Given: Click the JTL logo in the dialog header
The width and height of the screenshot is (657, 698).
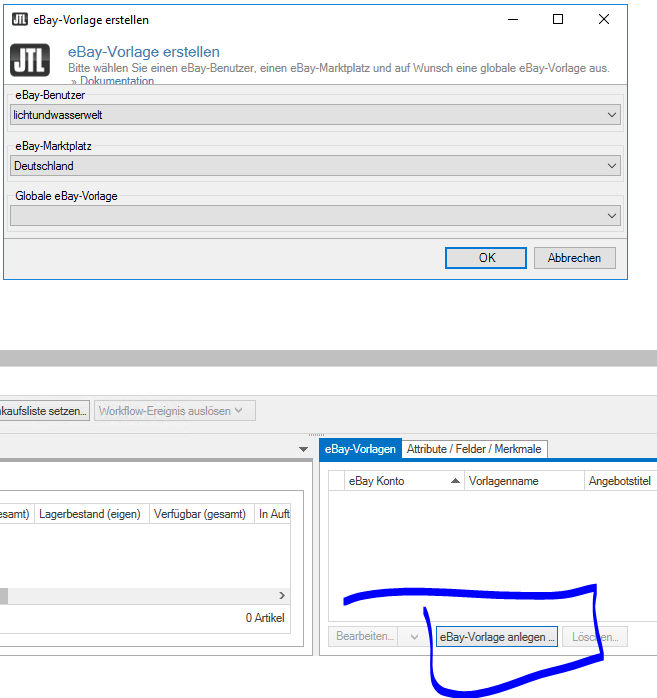Looking at the screenshot, I should 30,60.
